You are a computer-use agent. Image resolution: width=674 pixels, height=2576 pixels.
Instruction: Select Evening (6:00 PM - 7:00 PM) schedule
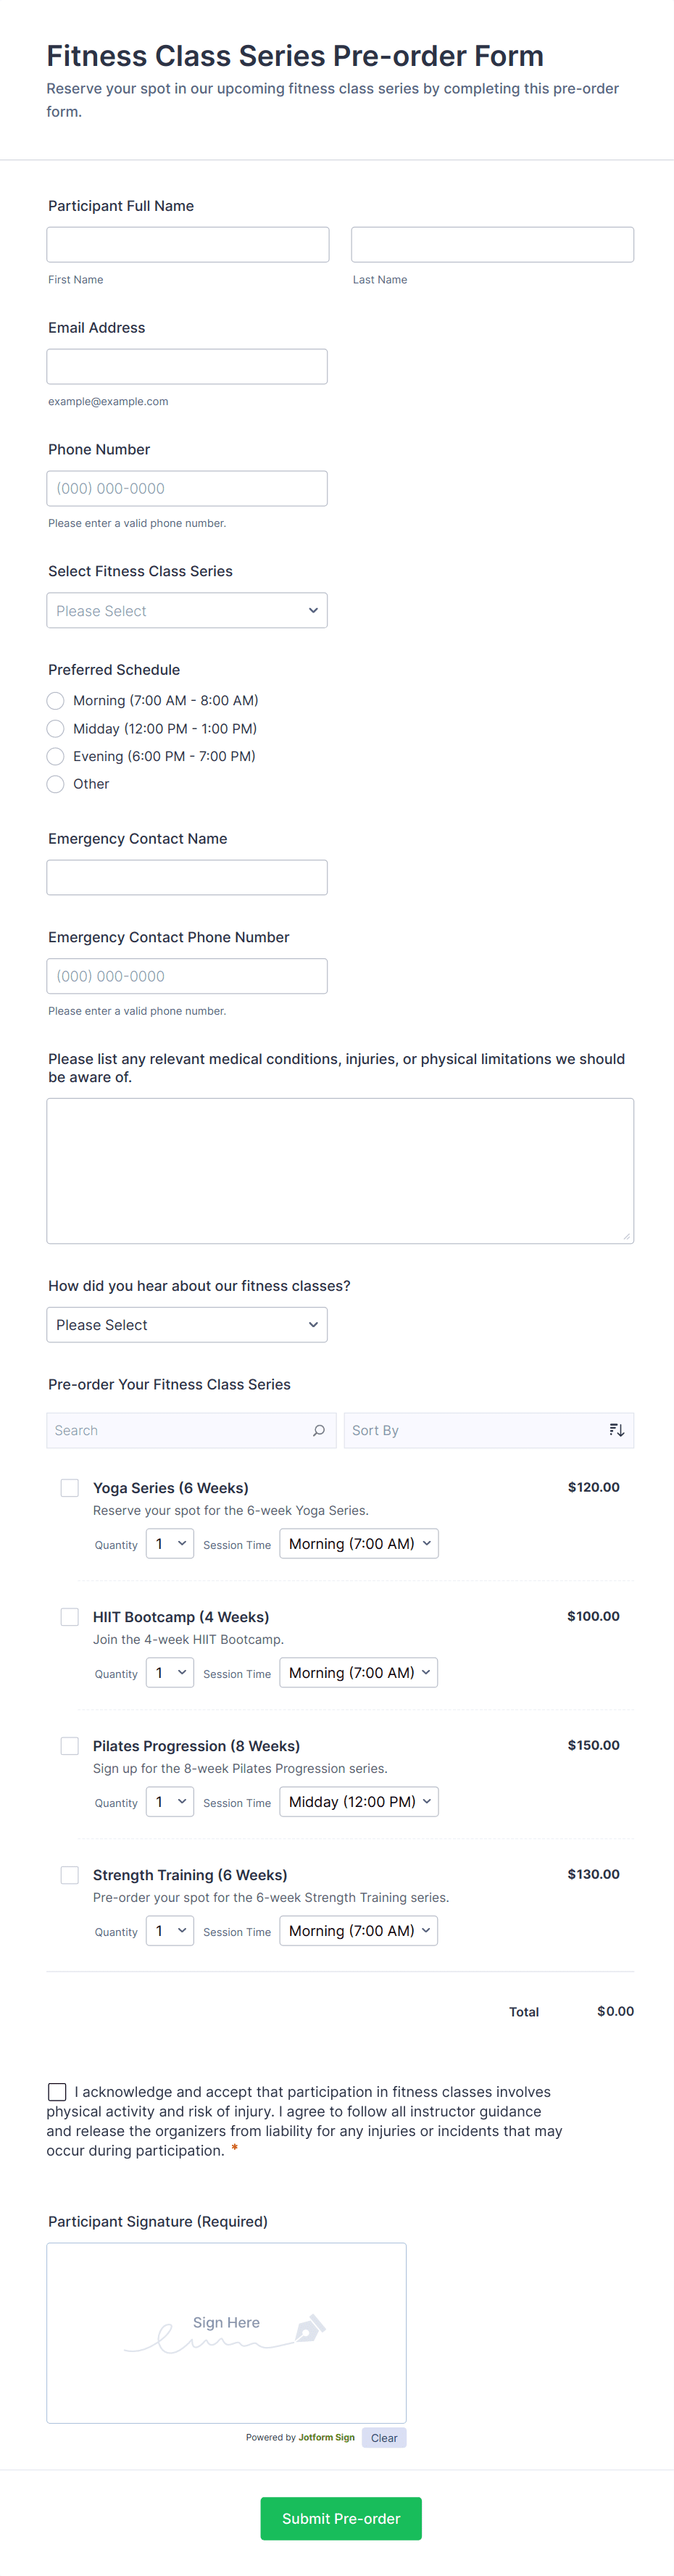(56, 757)
